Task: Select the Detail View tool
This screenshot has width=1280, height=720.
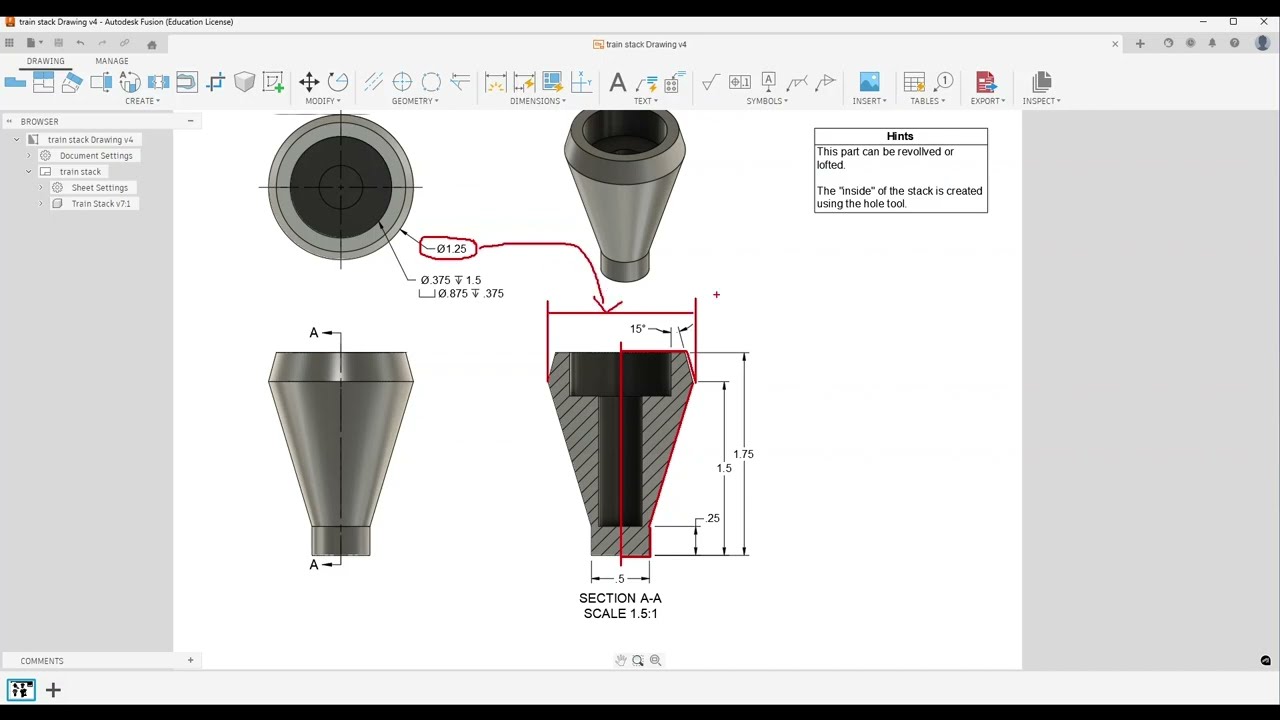Action: [x=130, y=82]
